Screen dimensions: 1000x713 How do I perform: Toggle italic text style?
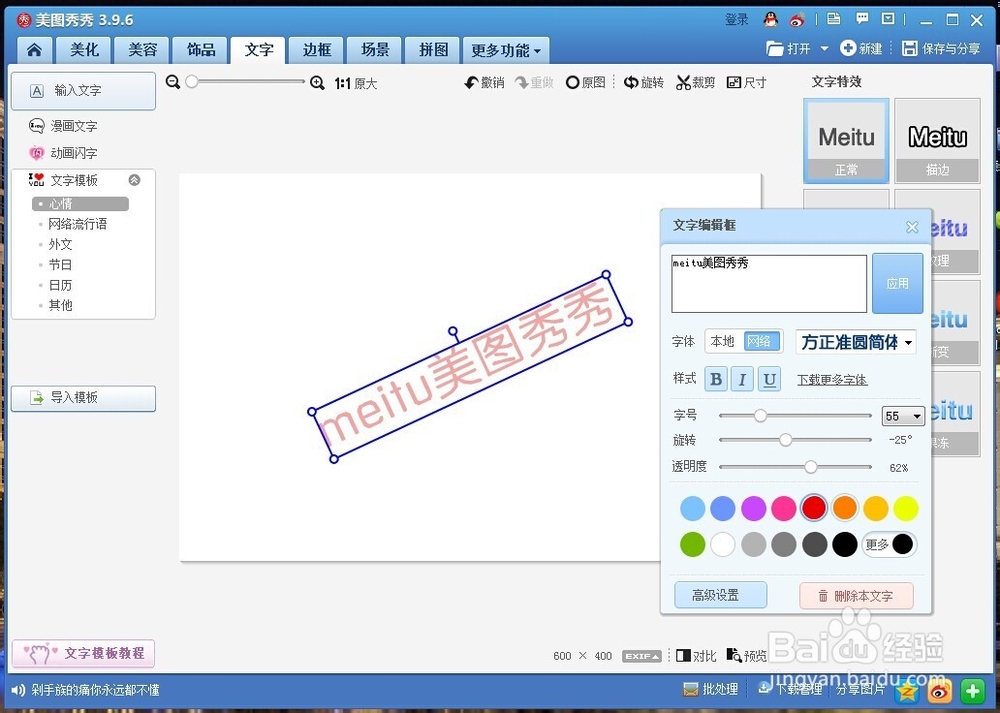tap(741, 379)
